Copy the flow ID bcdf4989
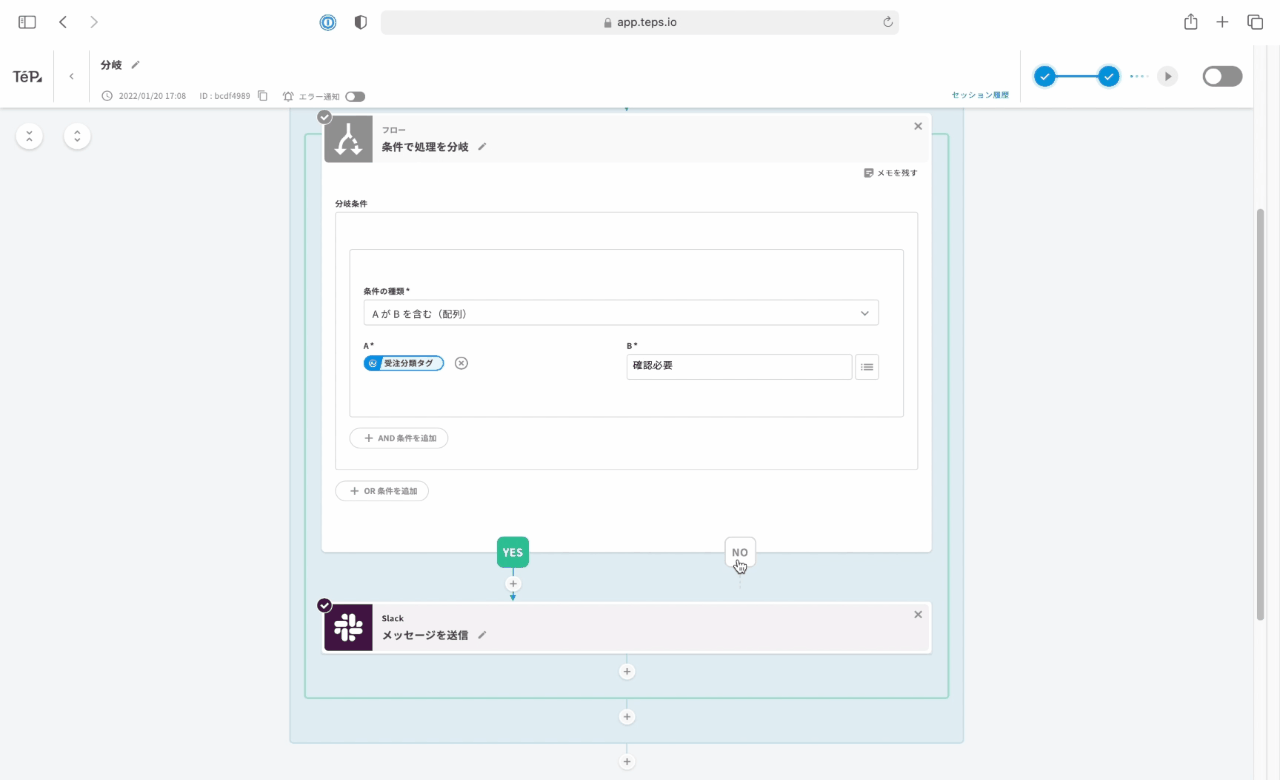 click(x=263, y=96)
